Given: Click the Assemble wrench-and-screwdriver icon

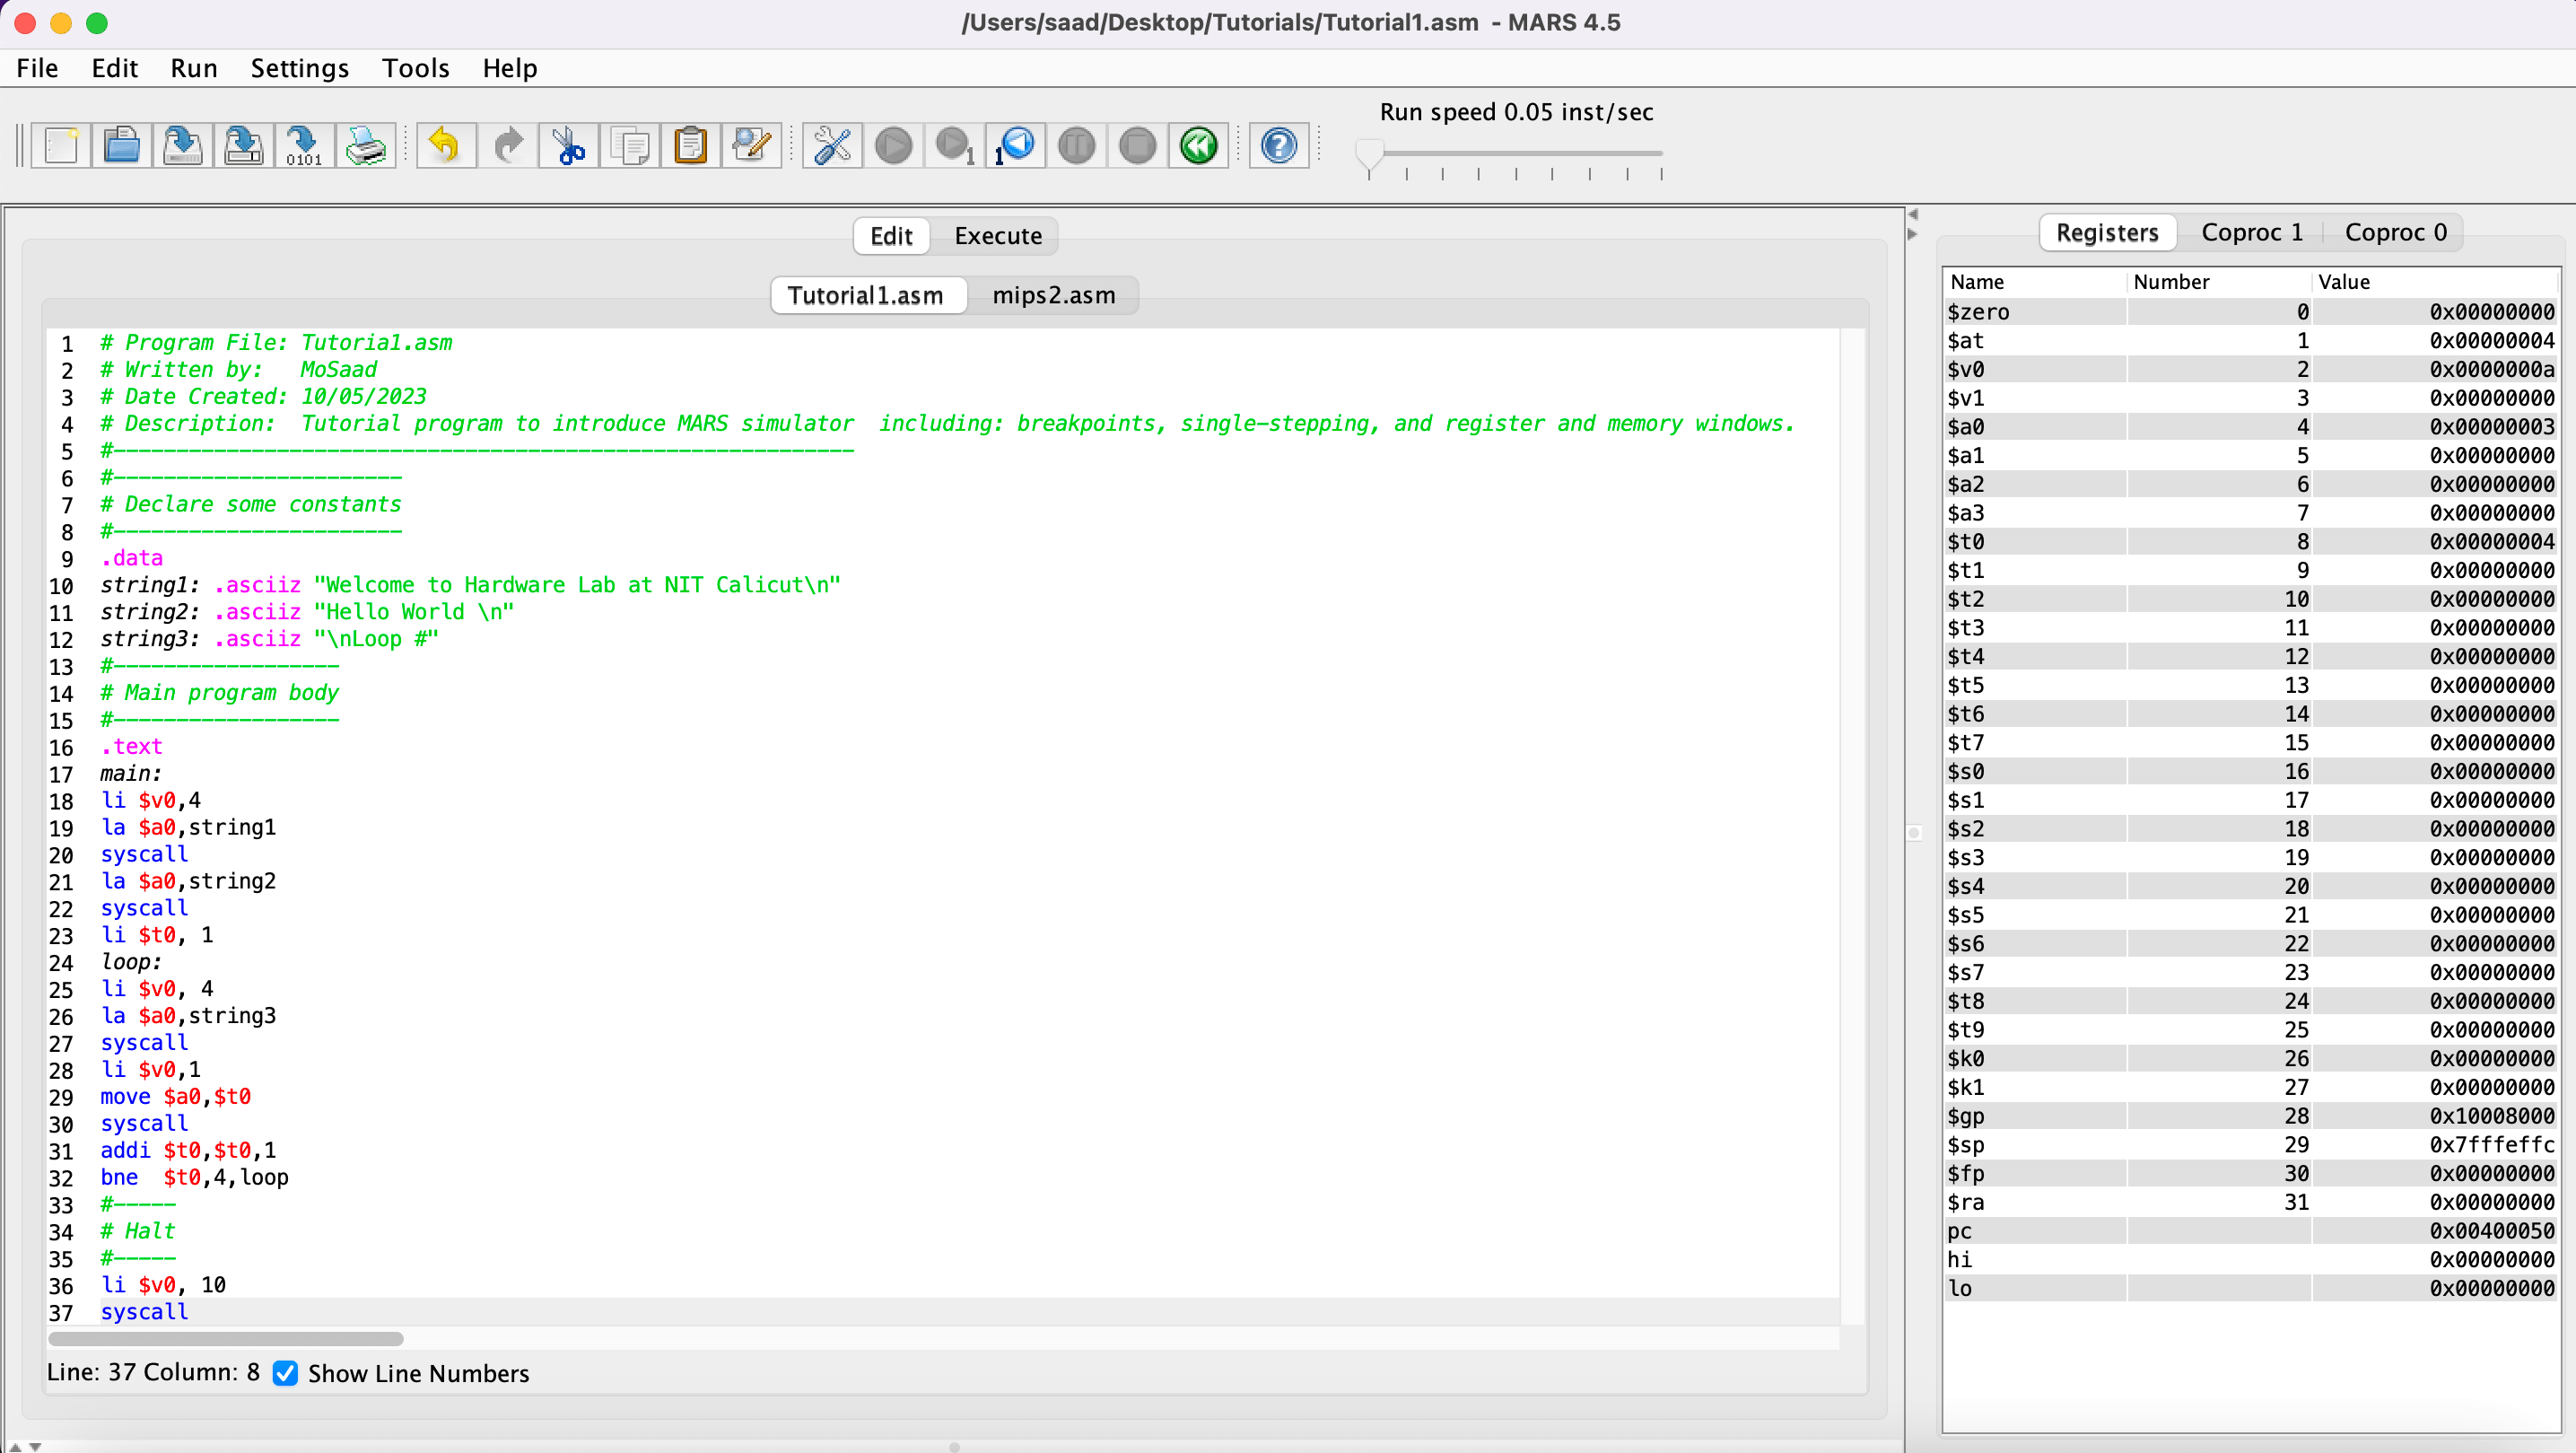Looking at the screenshot, I should click(x=832, y=146).
